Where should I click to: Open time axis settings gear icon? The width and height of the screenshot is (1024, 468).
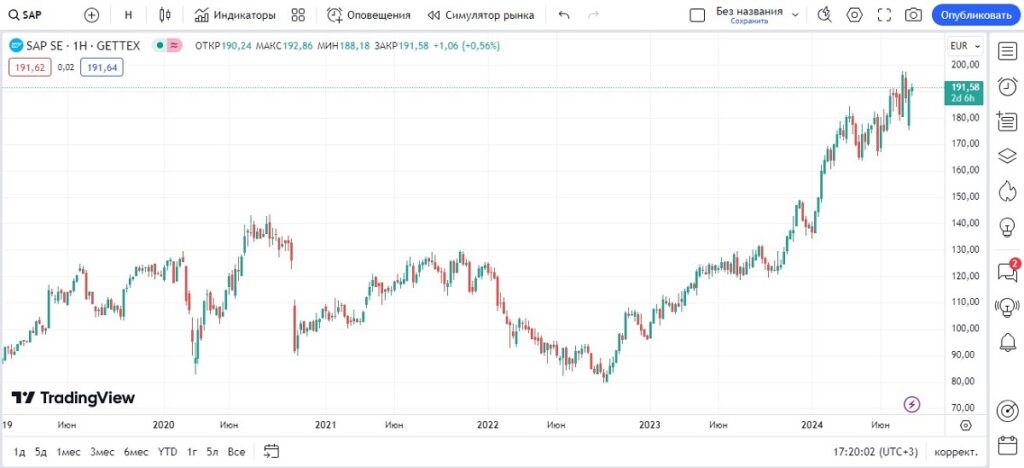[x=967, y=426]
